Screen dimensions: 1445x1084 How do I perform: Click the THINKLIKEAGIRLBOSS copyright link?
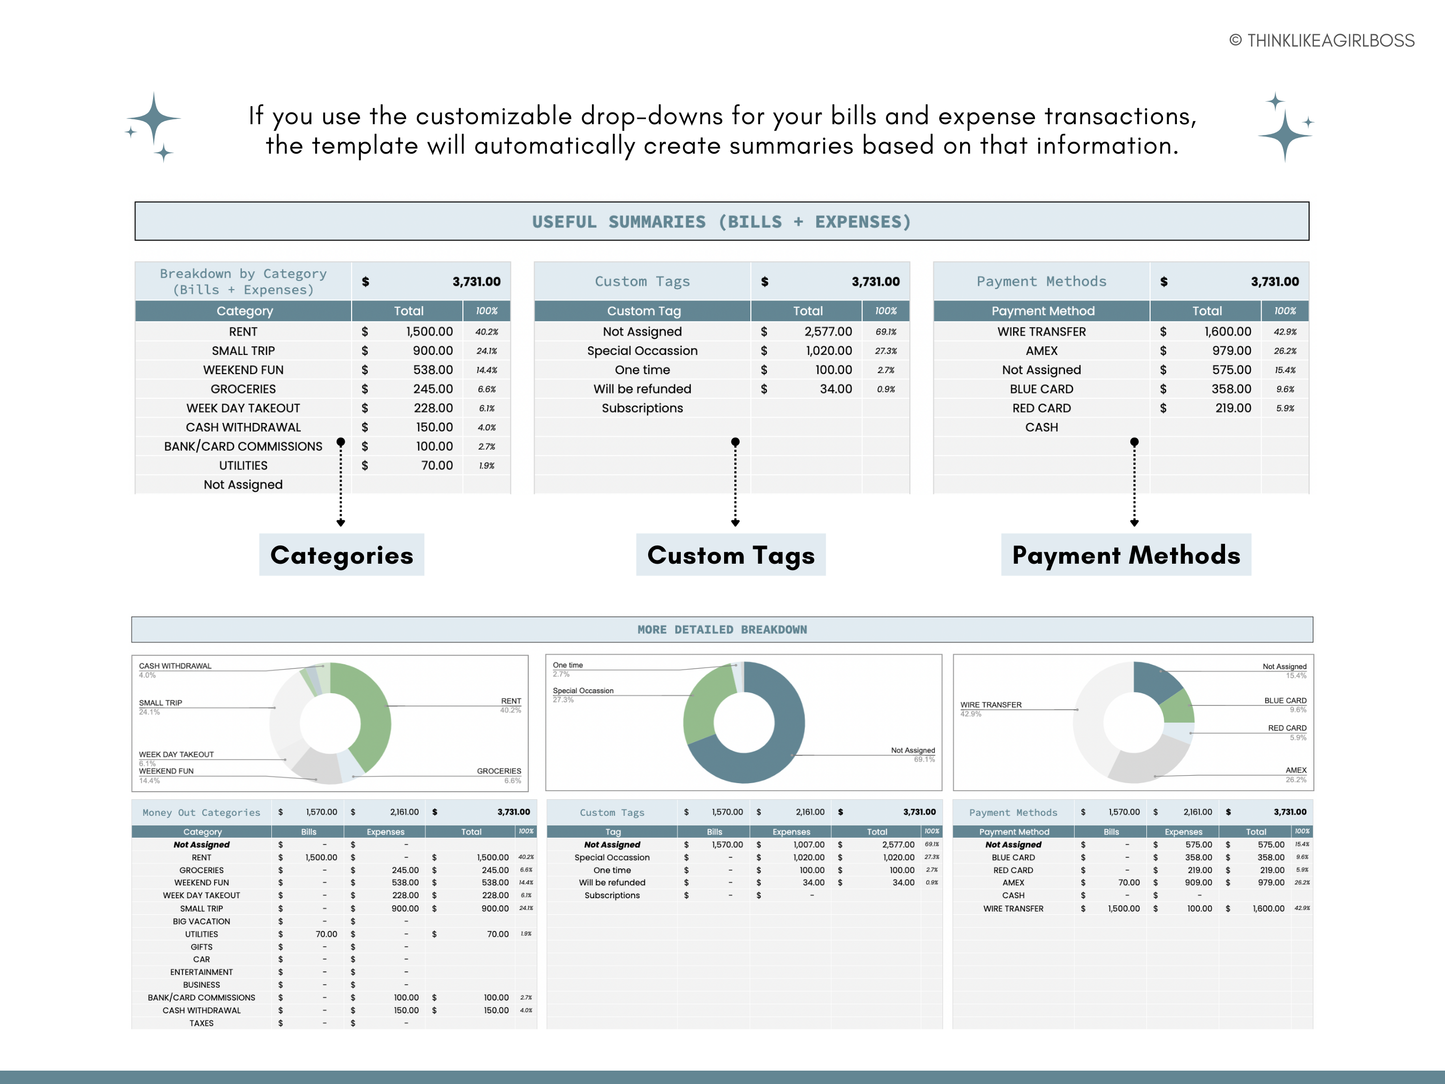click(x=1322, y=40)
